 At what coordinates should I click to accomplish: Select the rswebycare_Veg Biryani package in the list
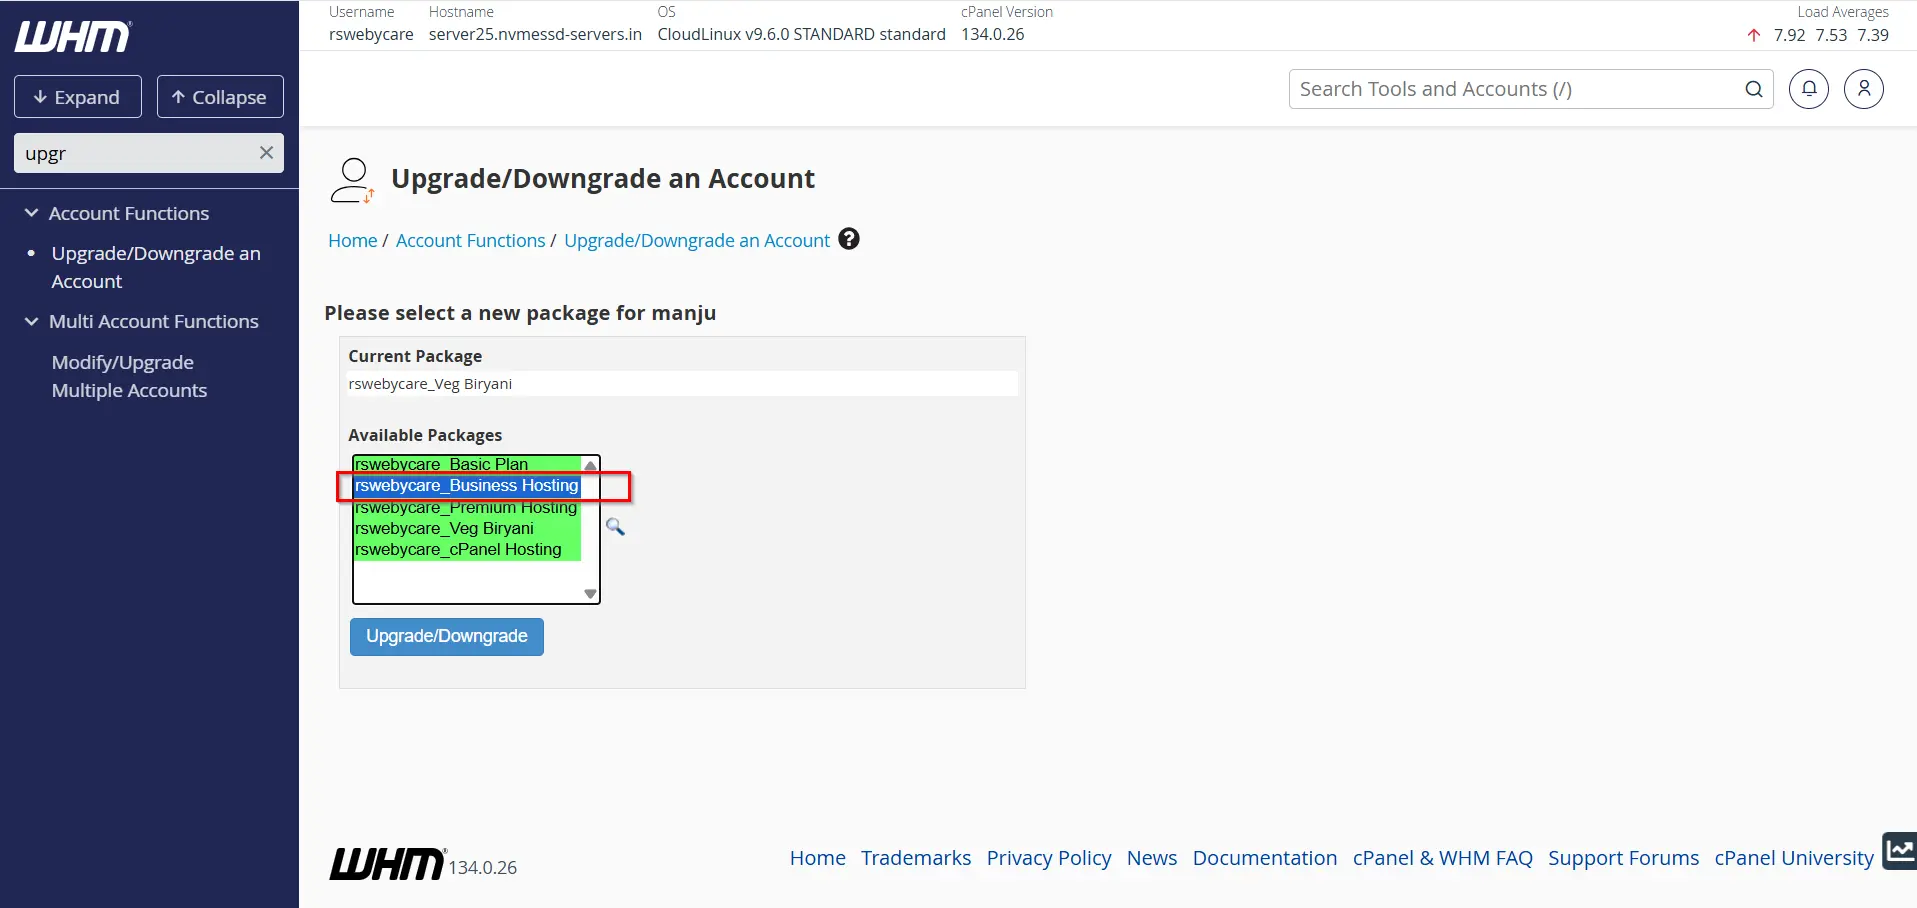[x=467, y=528]
